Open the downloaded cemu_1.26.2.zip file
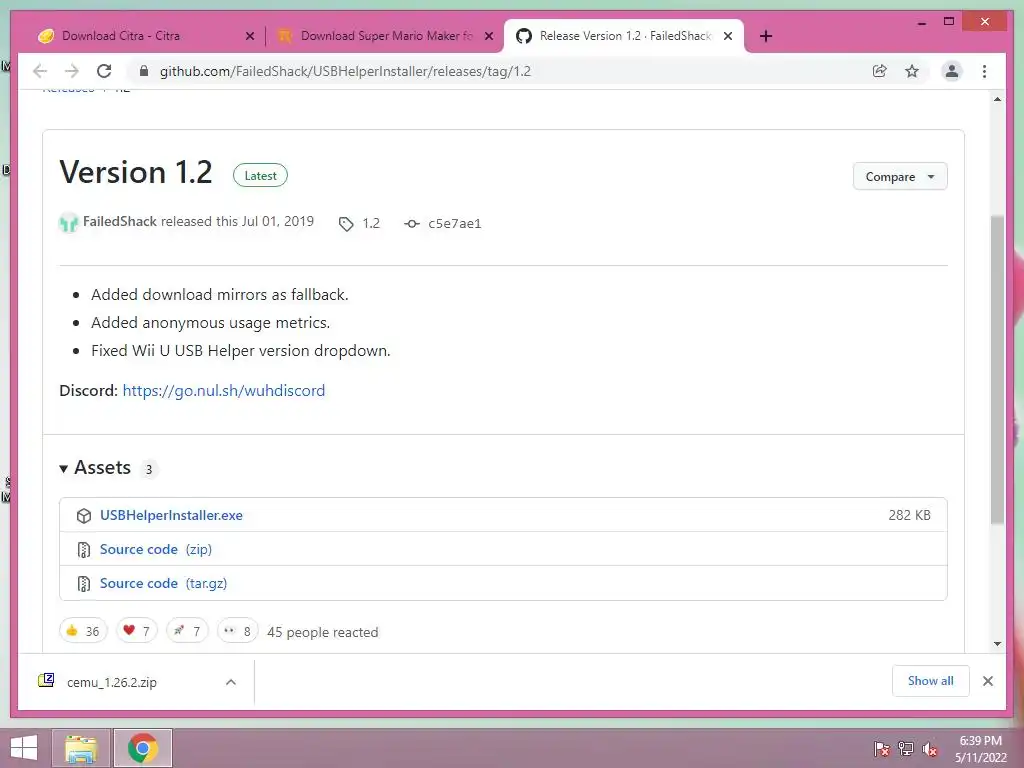This screenshot has height=768, width=1024. coord(112,682)
